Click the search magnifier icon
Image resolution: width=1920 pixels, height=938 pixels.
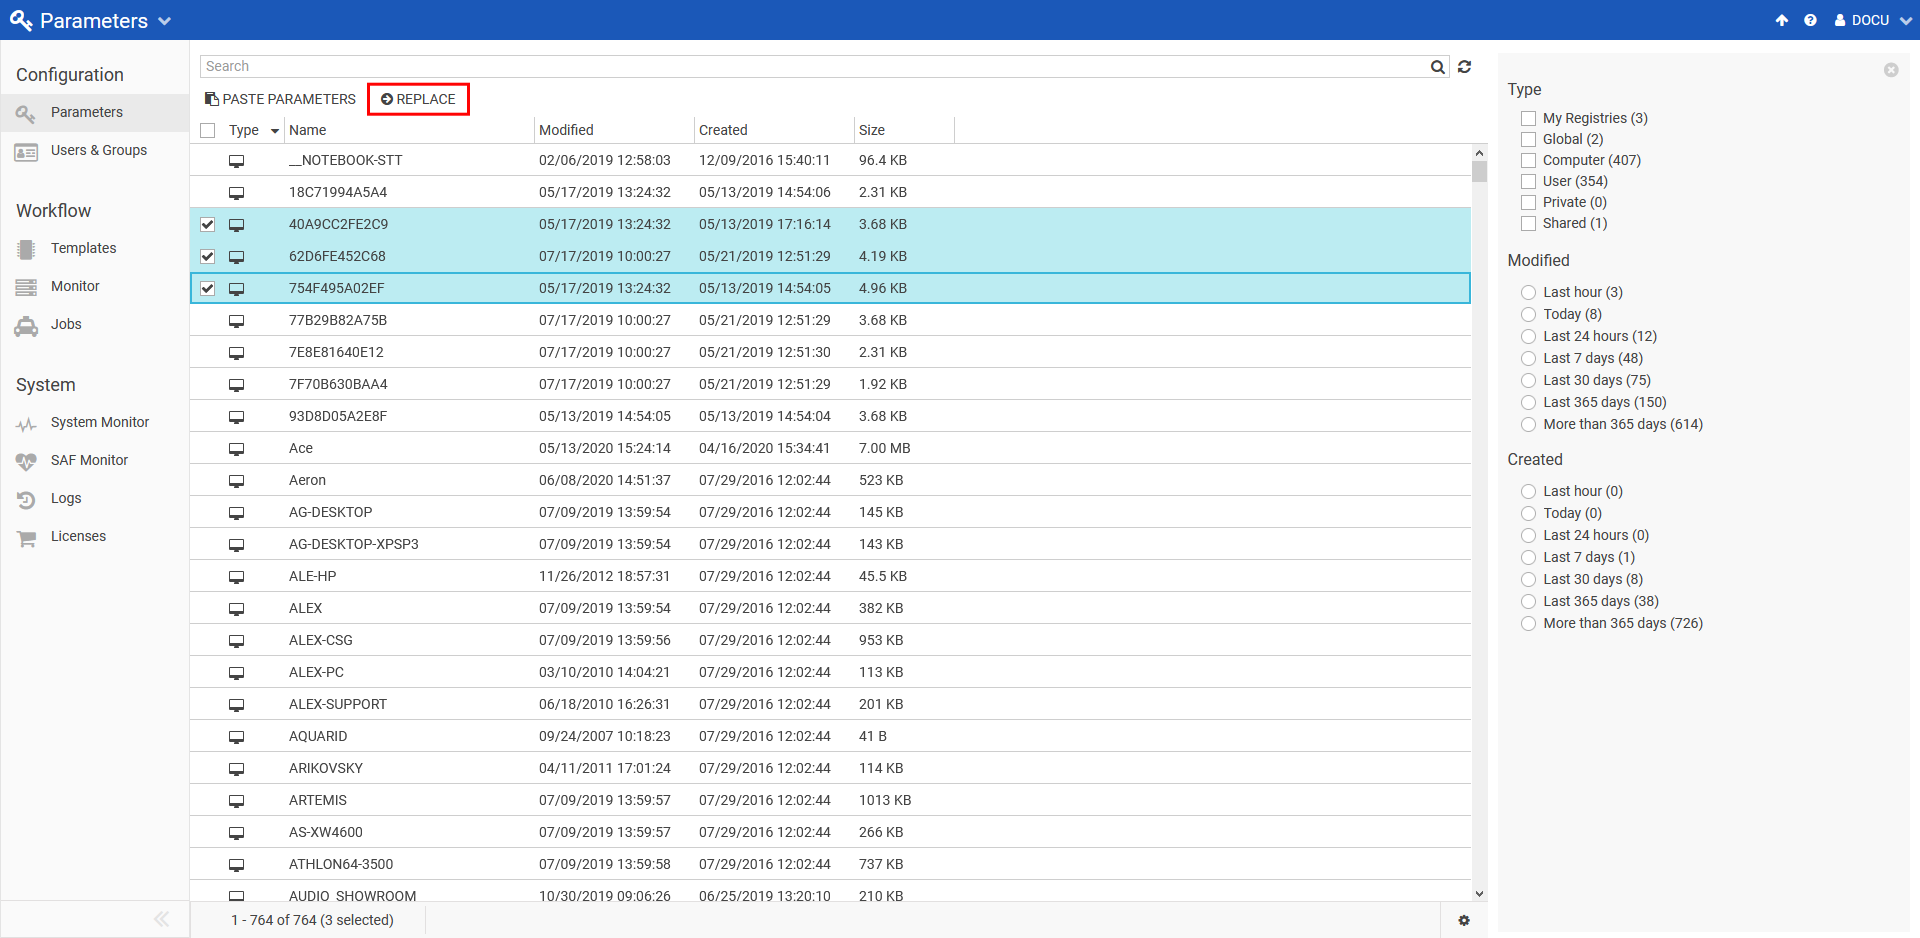(1437, 67)
